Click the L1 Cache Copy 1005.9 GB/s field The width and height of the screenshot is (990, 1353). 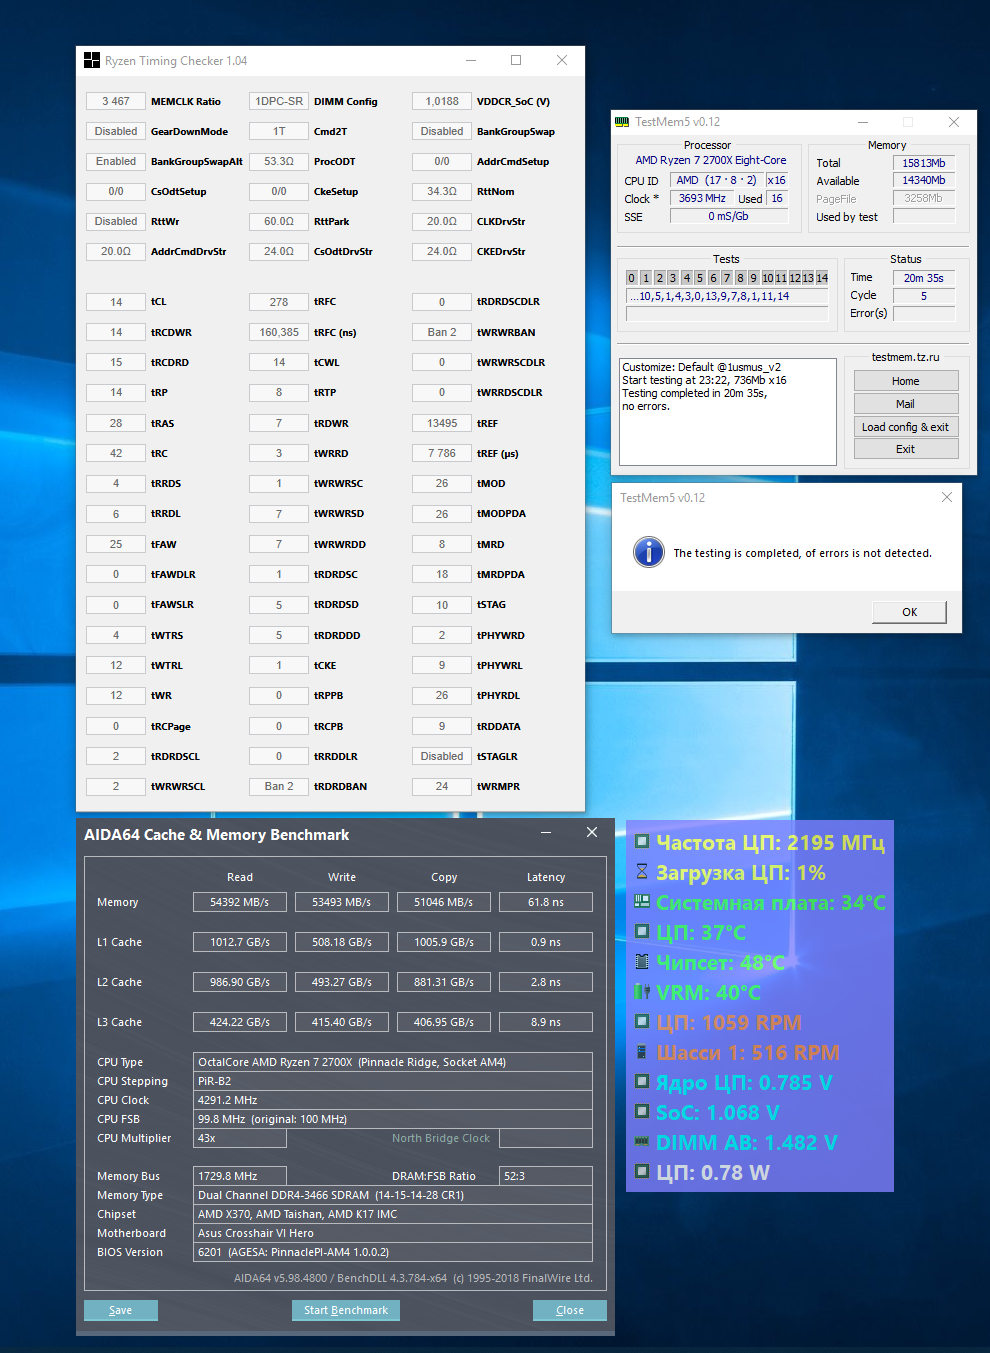tap(444, 942)
